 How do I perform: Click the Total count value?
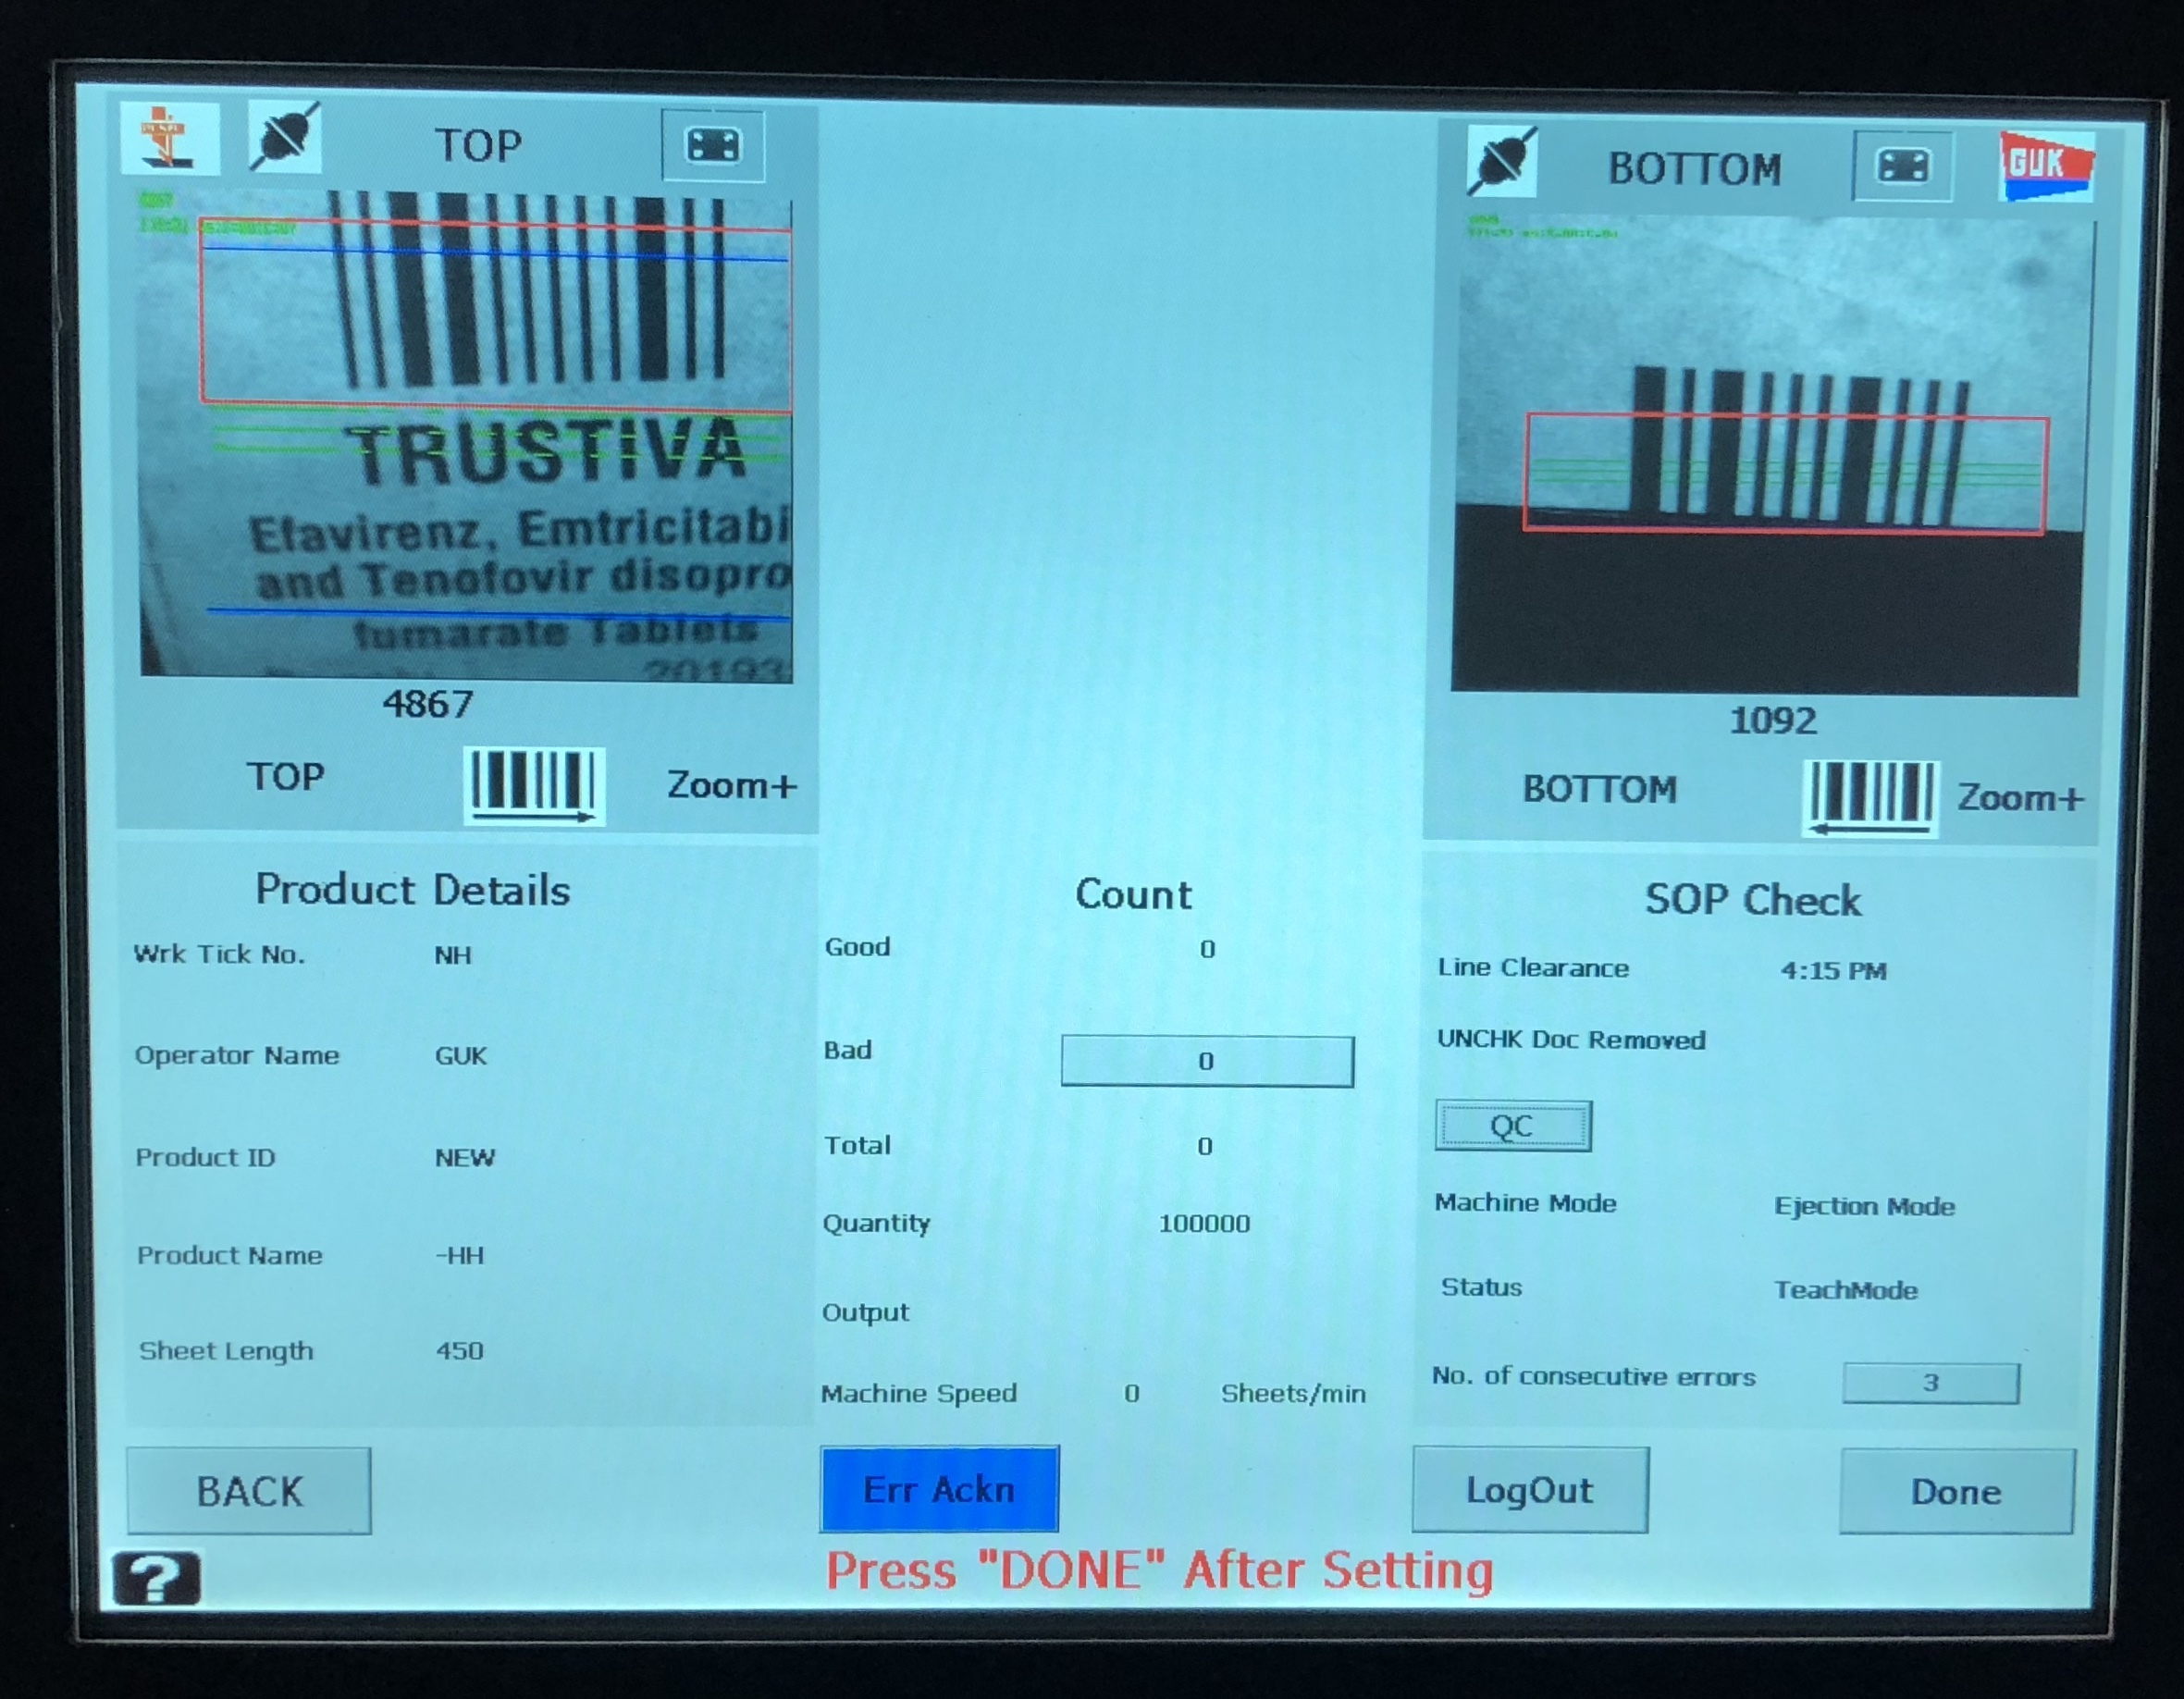[1205, 1146]
